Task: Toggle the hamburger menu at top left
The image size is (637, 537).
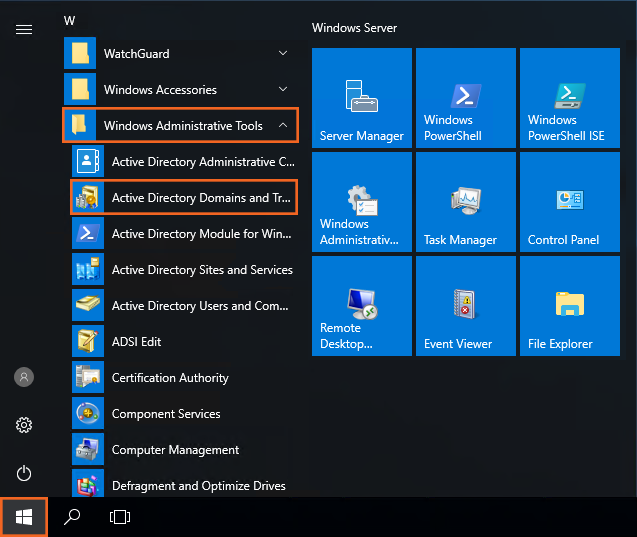Action: pos(24,30)
